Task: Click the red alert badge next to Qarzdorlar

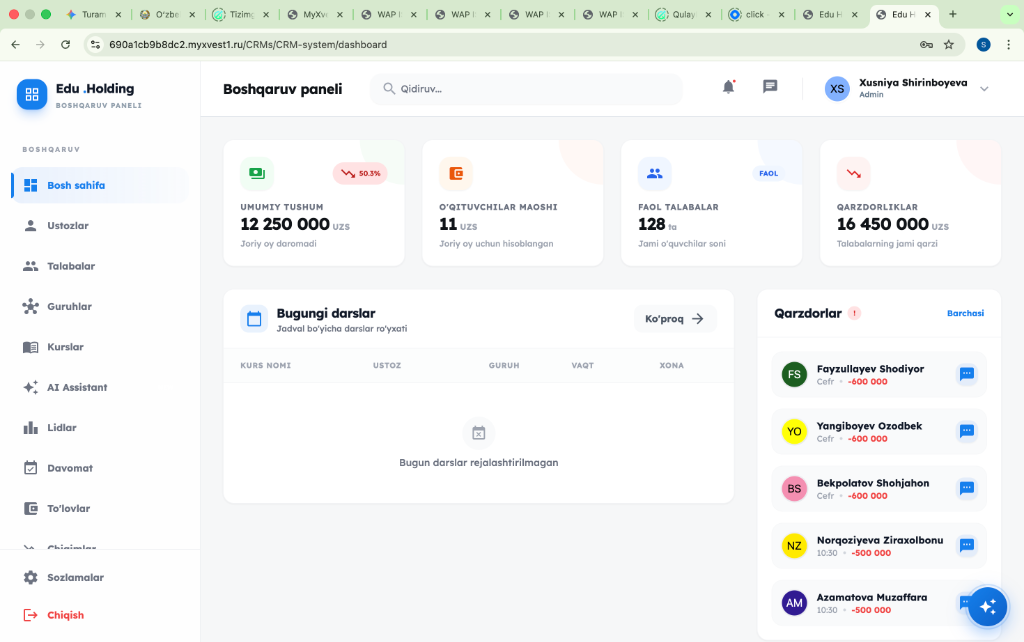Action: click(x=854, y=313)
